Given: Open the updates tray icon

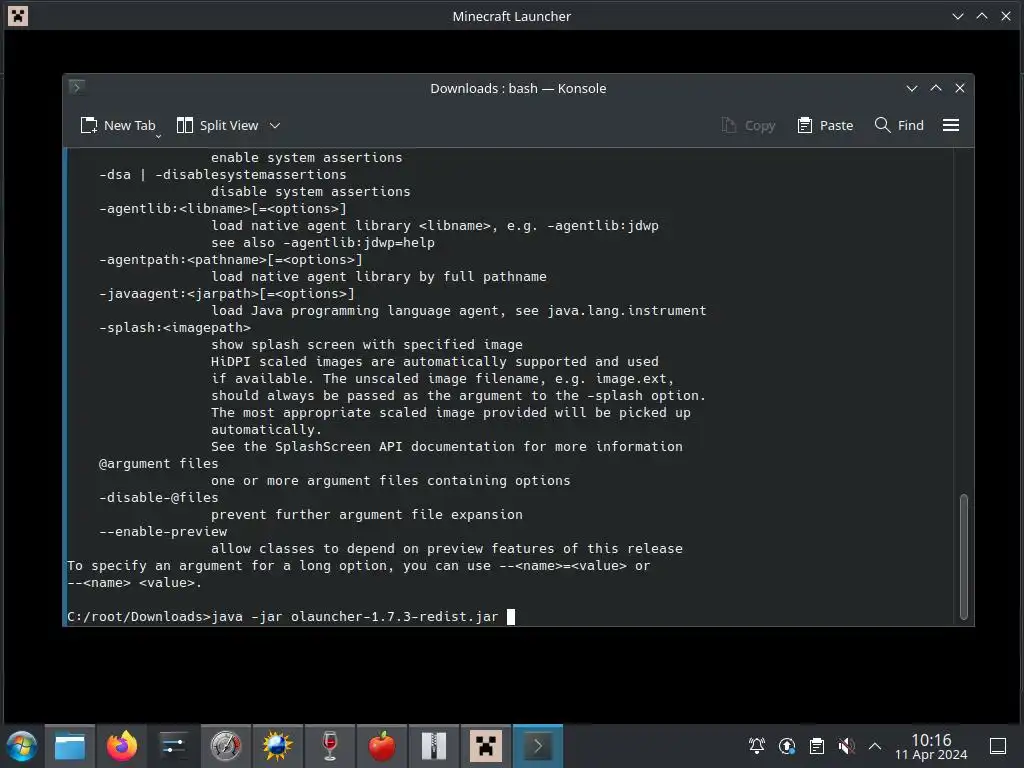Looking at the screenshot, I should coord(787,746).
